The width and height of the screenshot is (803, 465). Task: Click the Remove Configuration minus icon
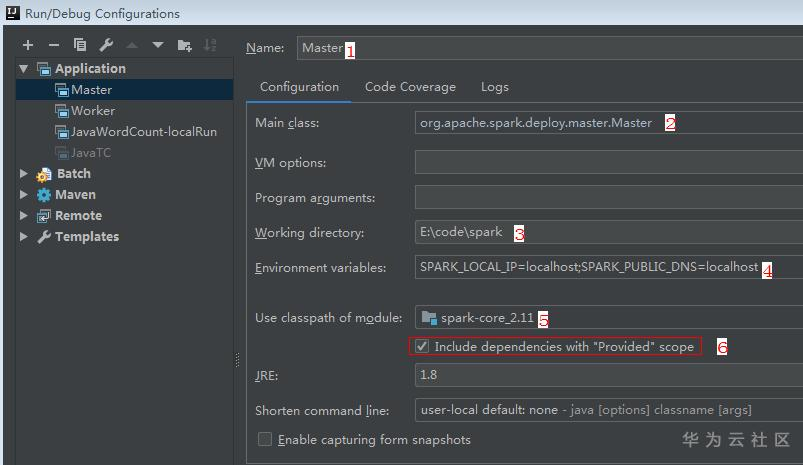click(54, 45)
